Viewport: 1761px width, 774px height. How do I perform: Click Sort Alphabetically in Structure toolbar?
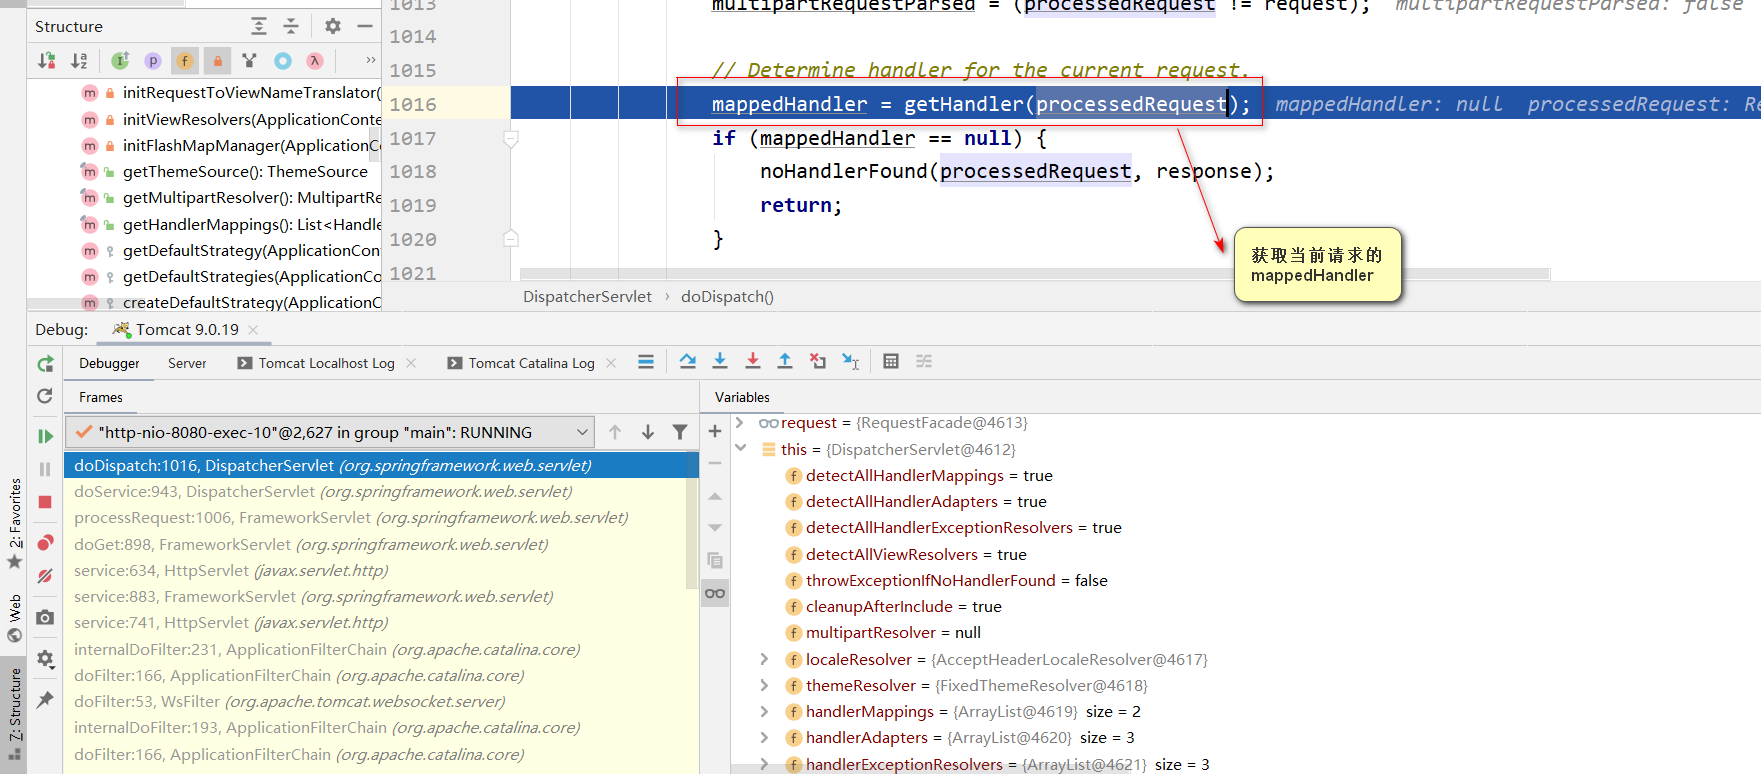pyautogui.click(x=79, y=61)
